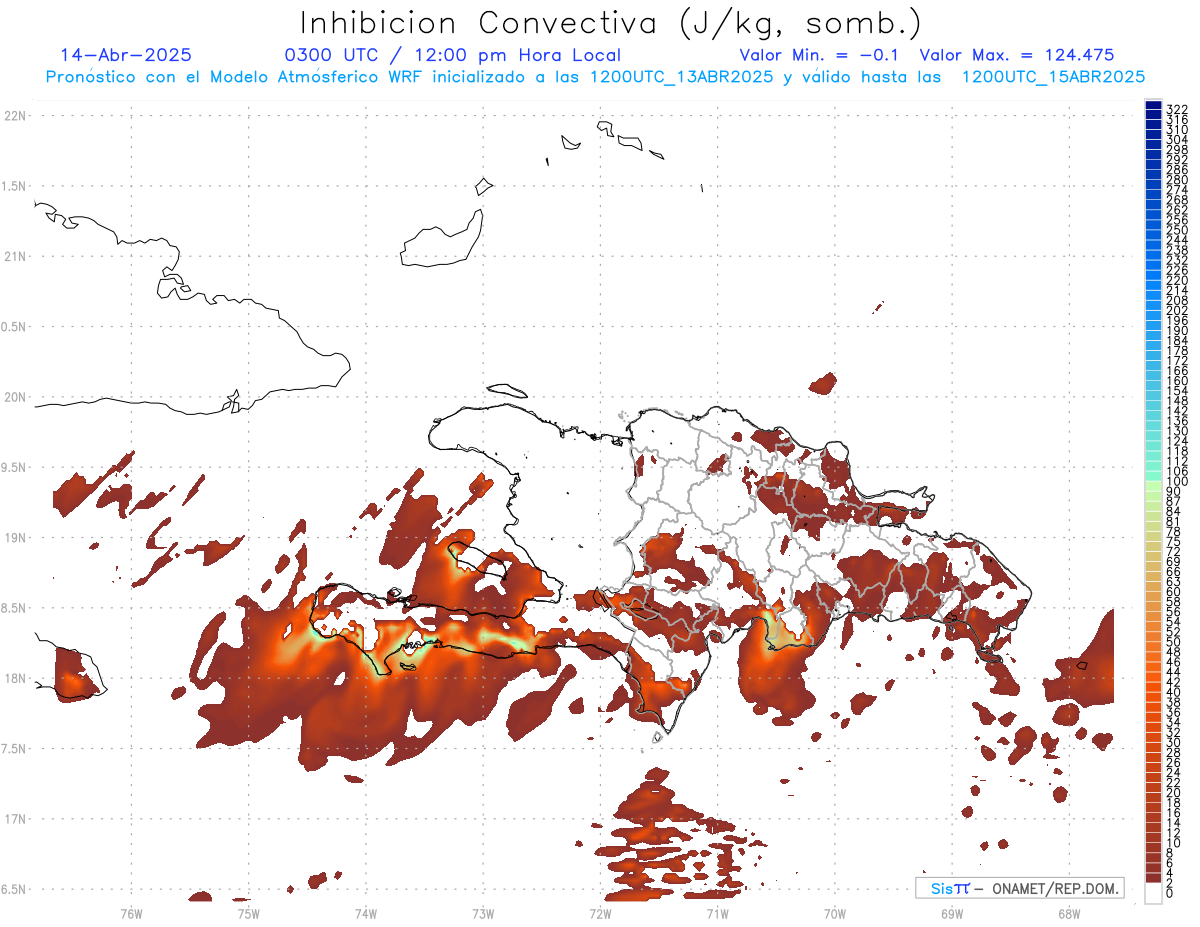This screenshot has width=1200, height=927.
Task: Click the "100" color scale value
Action: pos(1176,482)
